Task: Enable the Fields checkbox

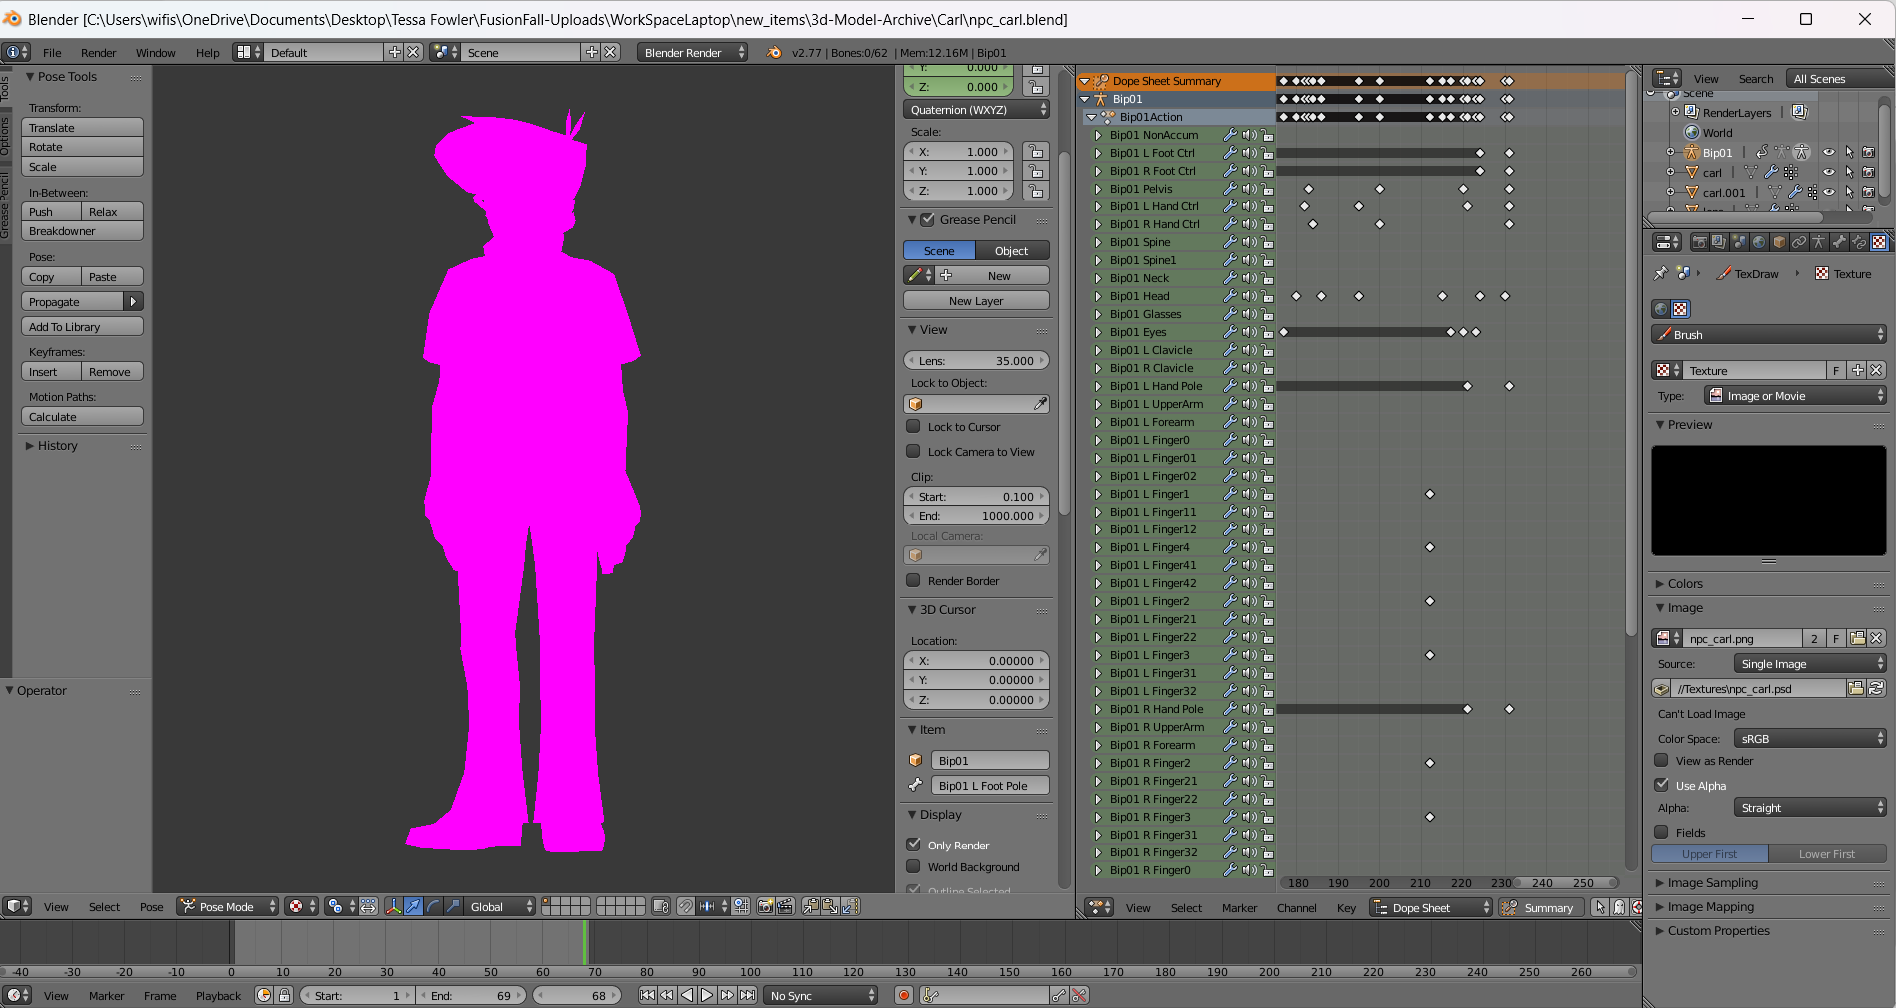Action: tap(1661, 832)
